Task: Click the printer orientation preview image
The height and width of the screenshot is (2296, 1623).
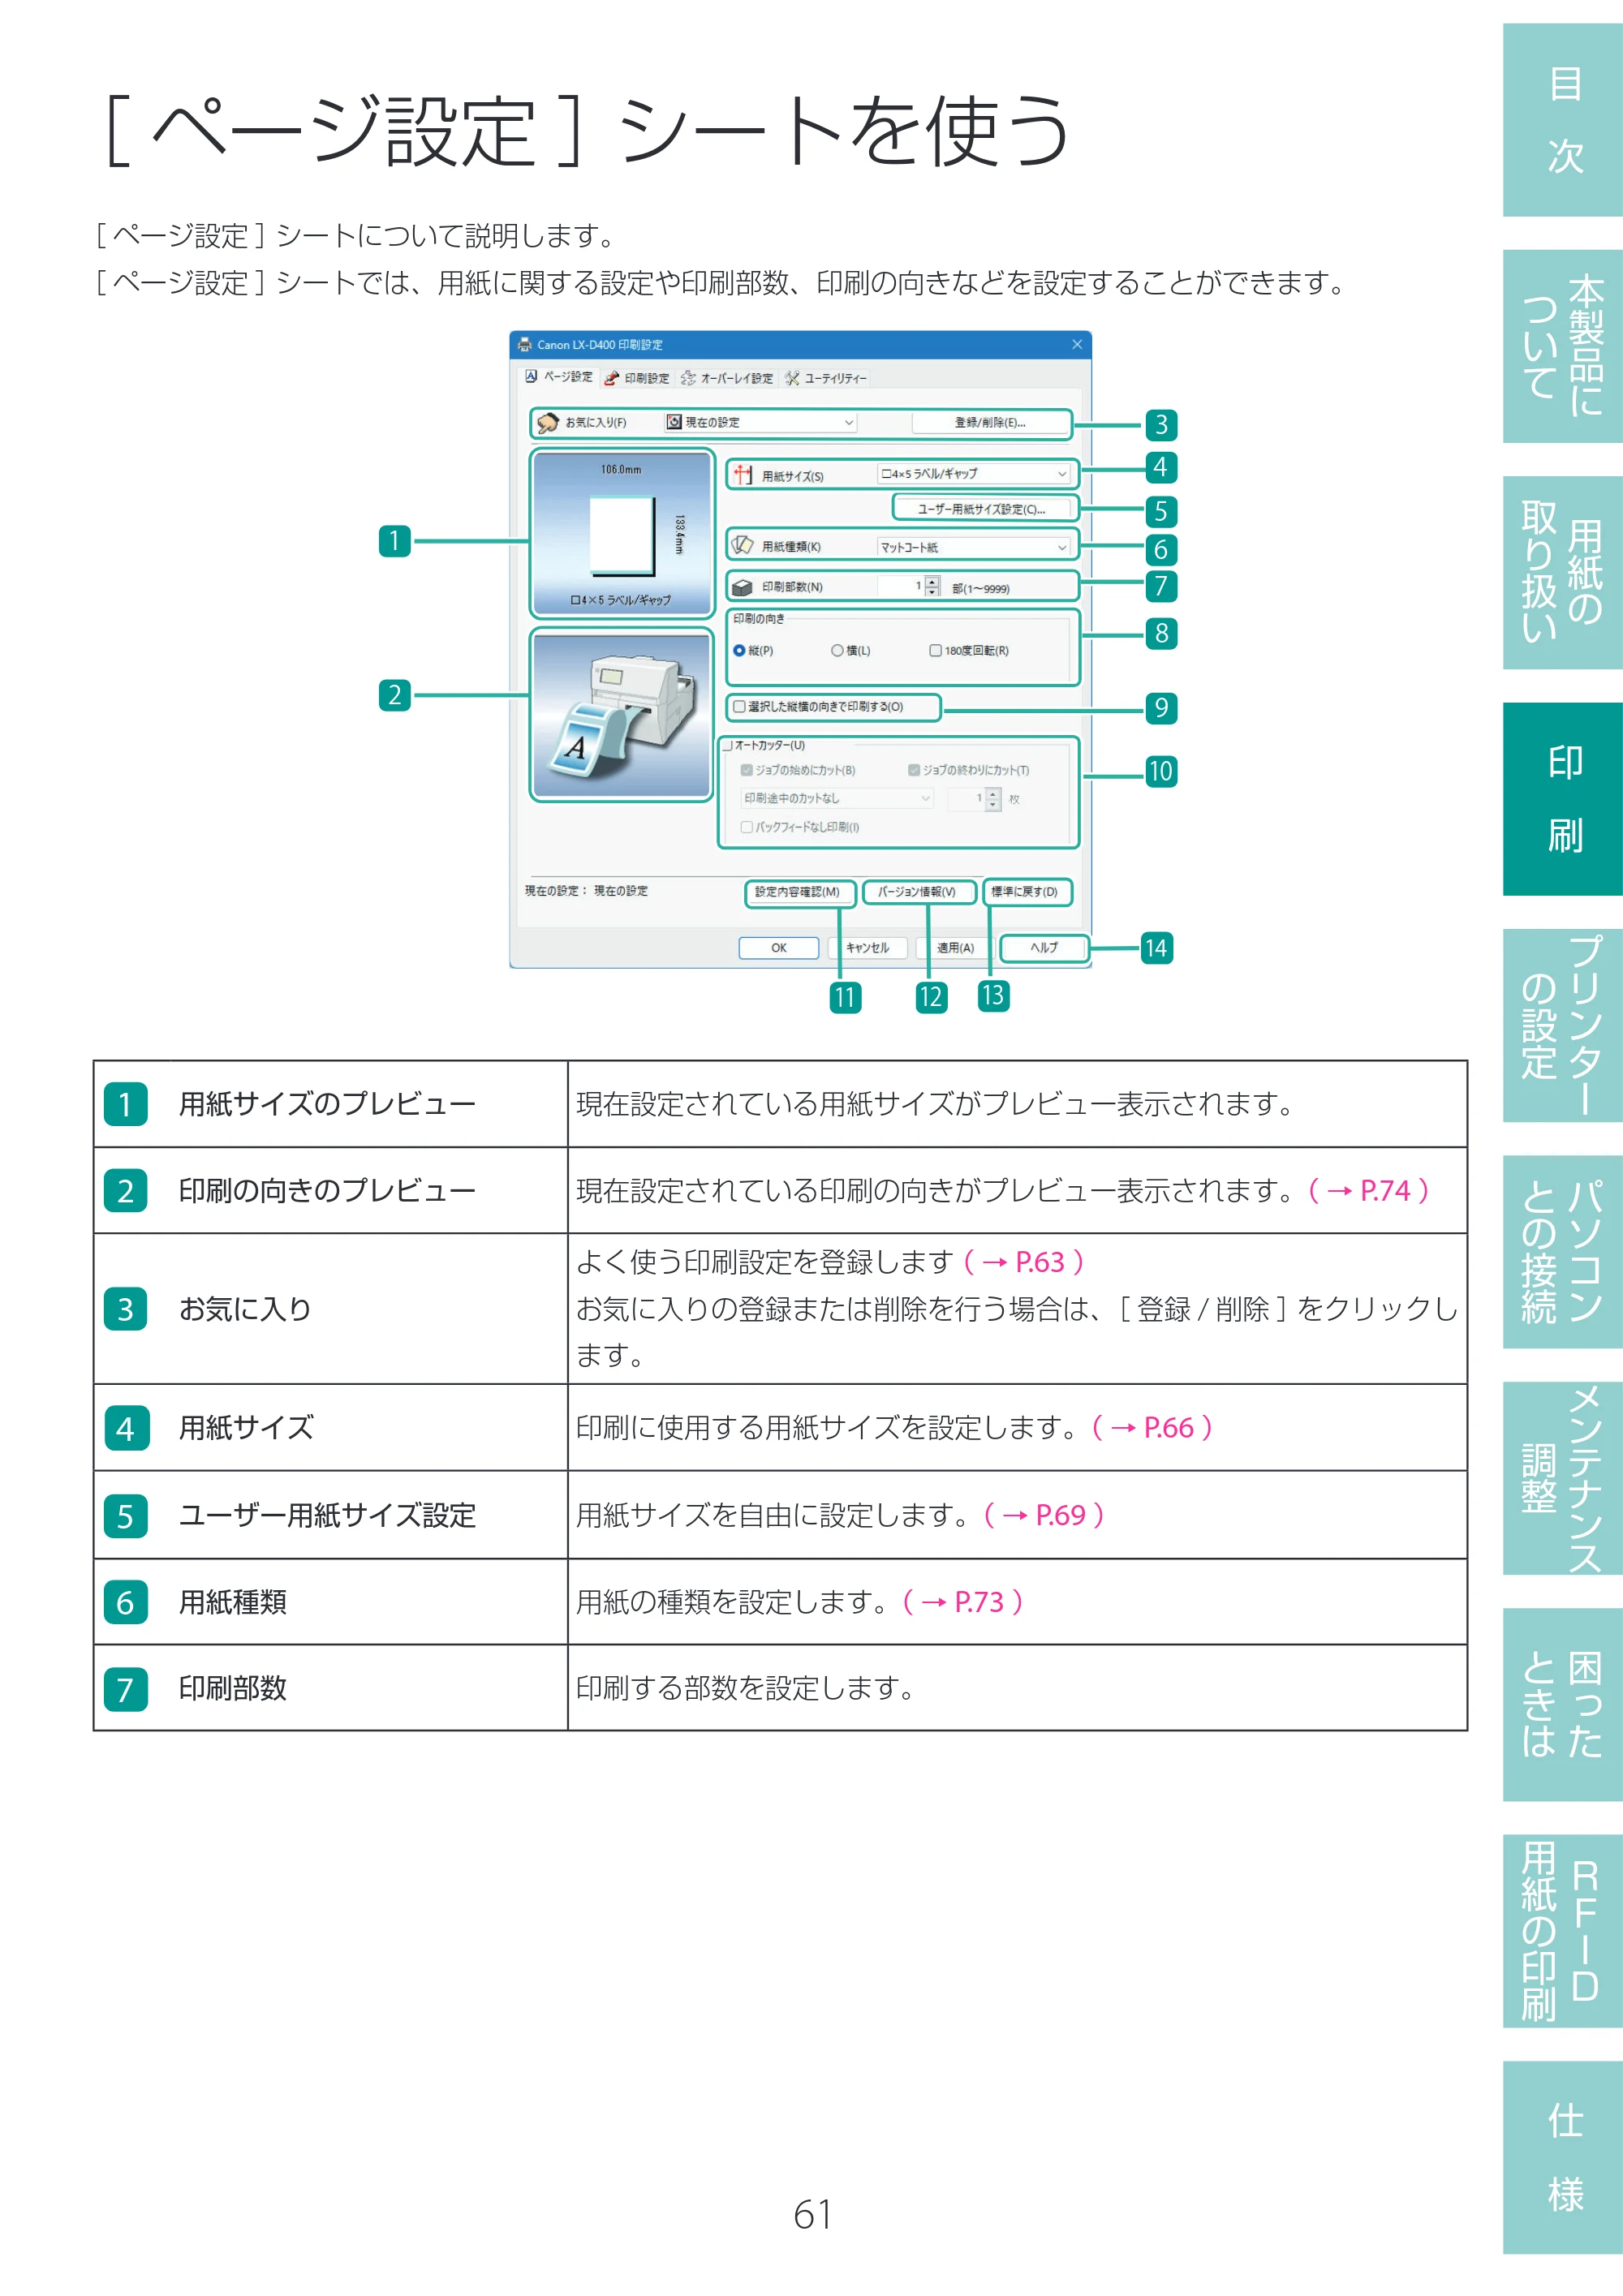Action: (622, 715)
